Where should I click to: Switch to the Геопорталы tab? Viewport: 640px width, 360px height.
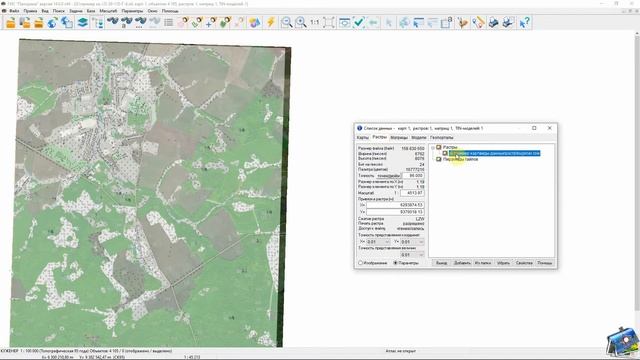click(442, 138)
